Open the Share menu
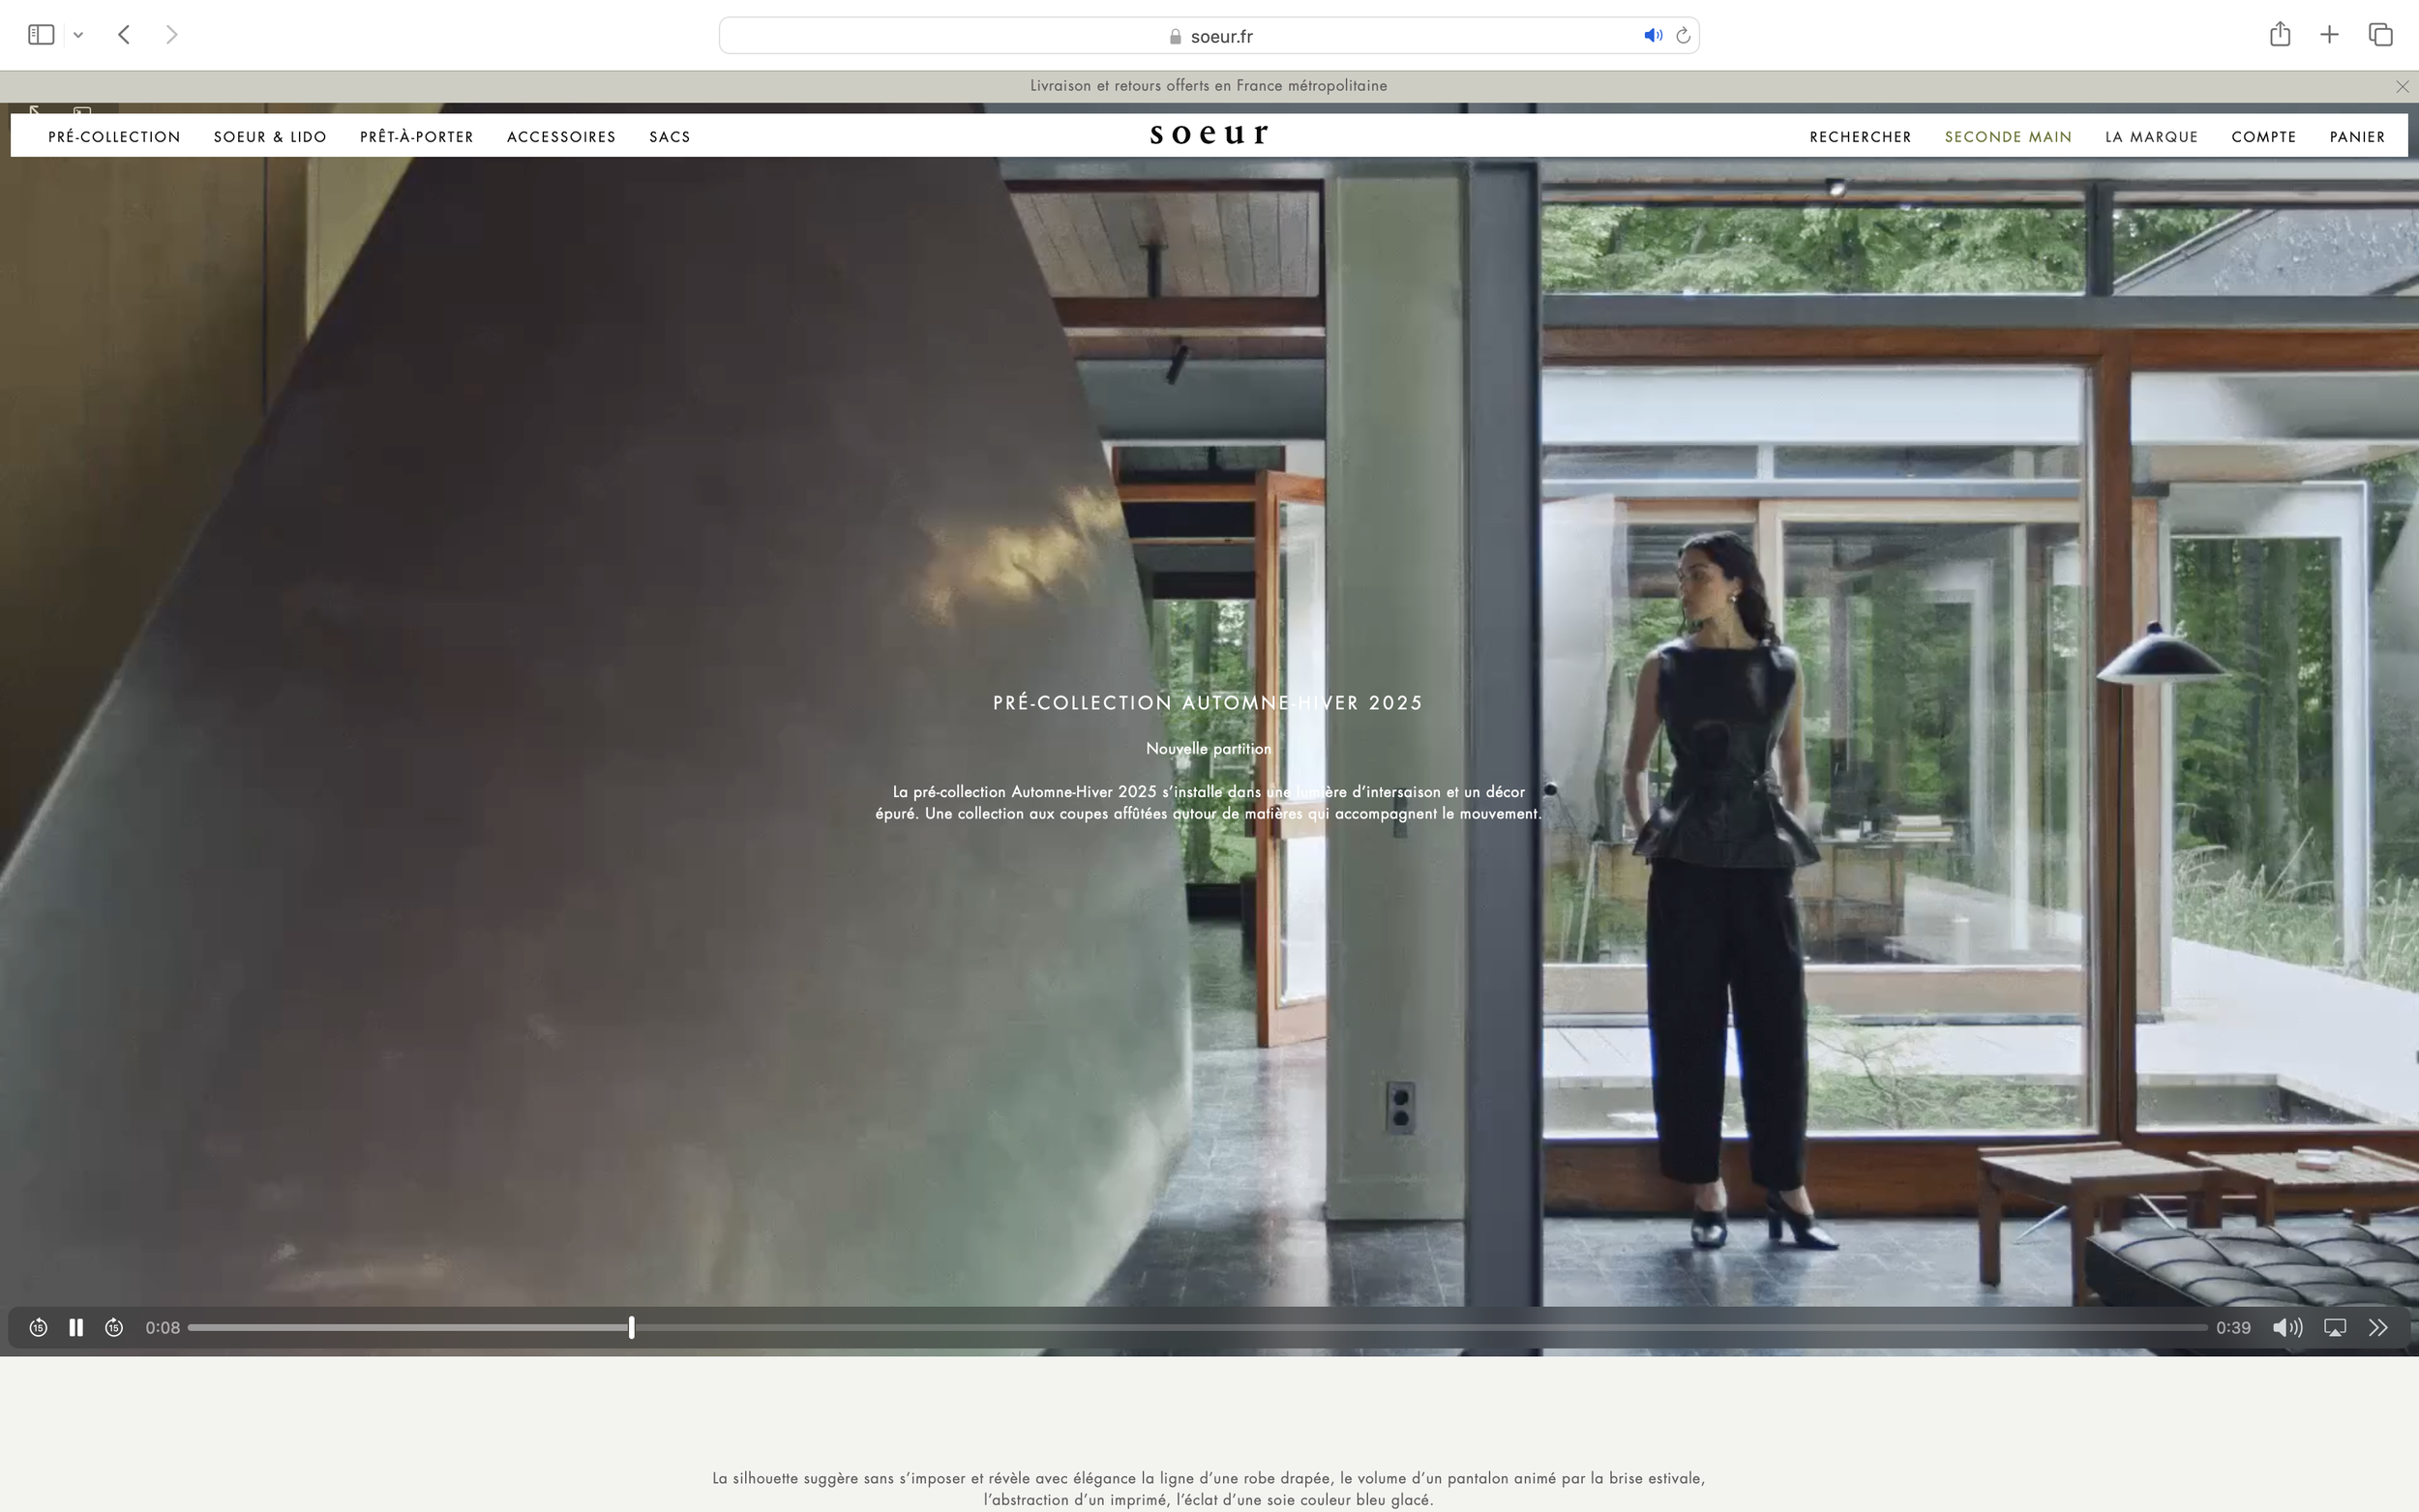 (x=2279, y=35)
